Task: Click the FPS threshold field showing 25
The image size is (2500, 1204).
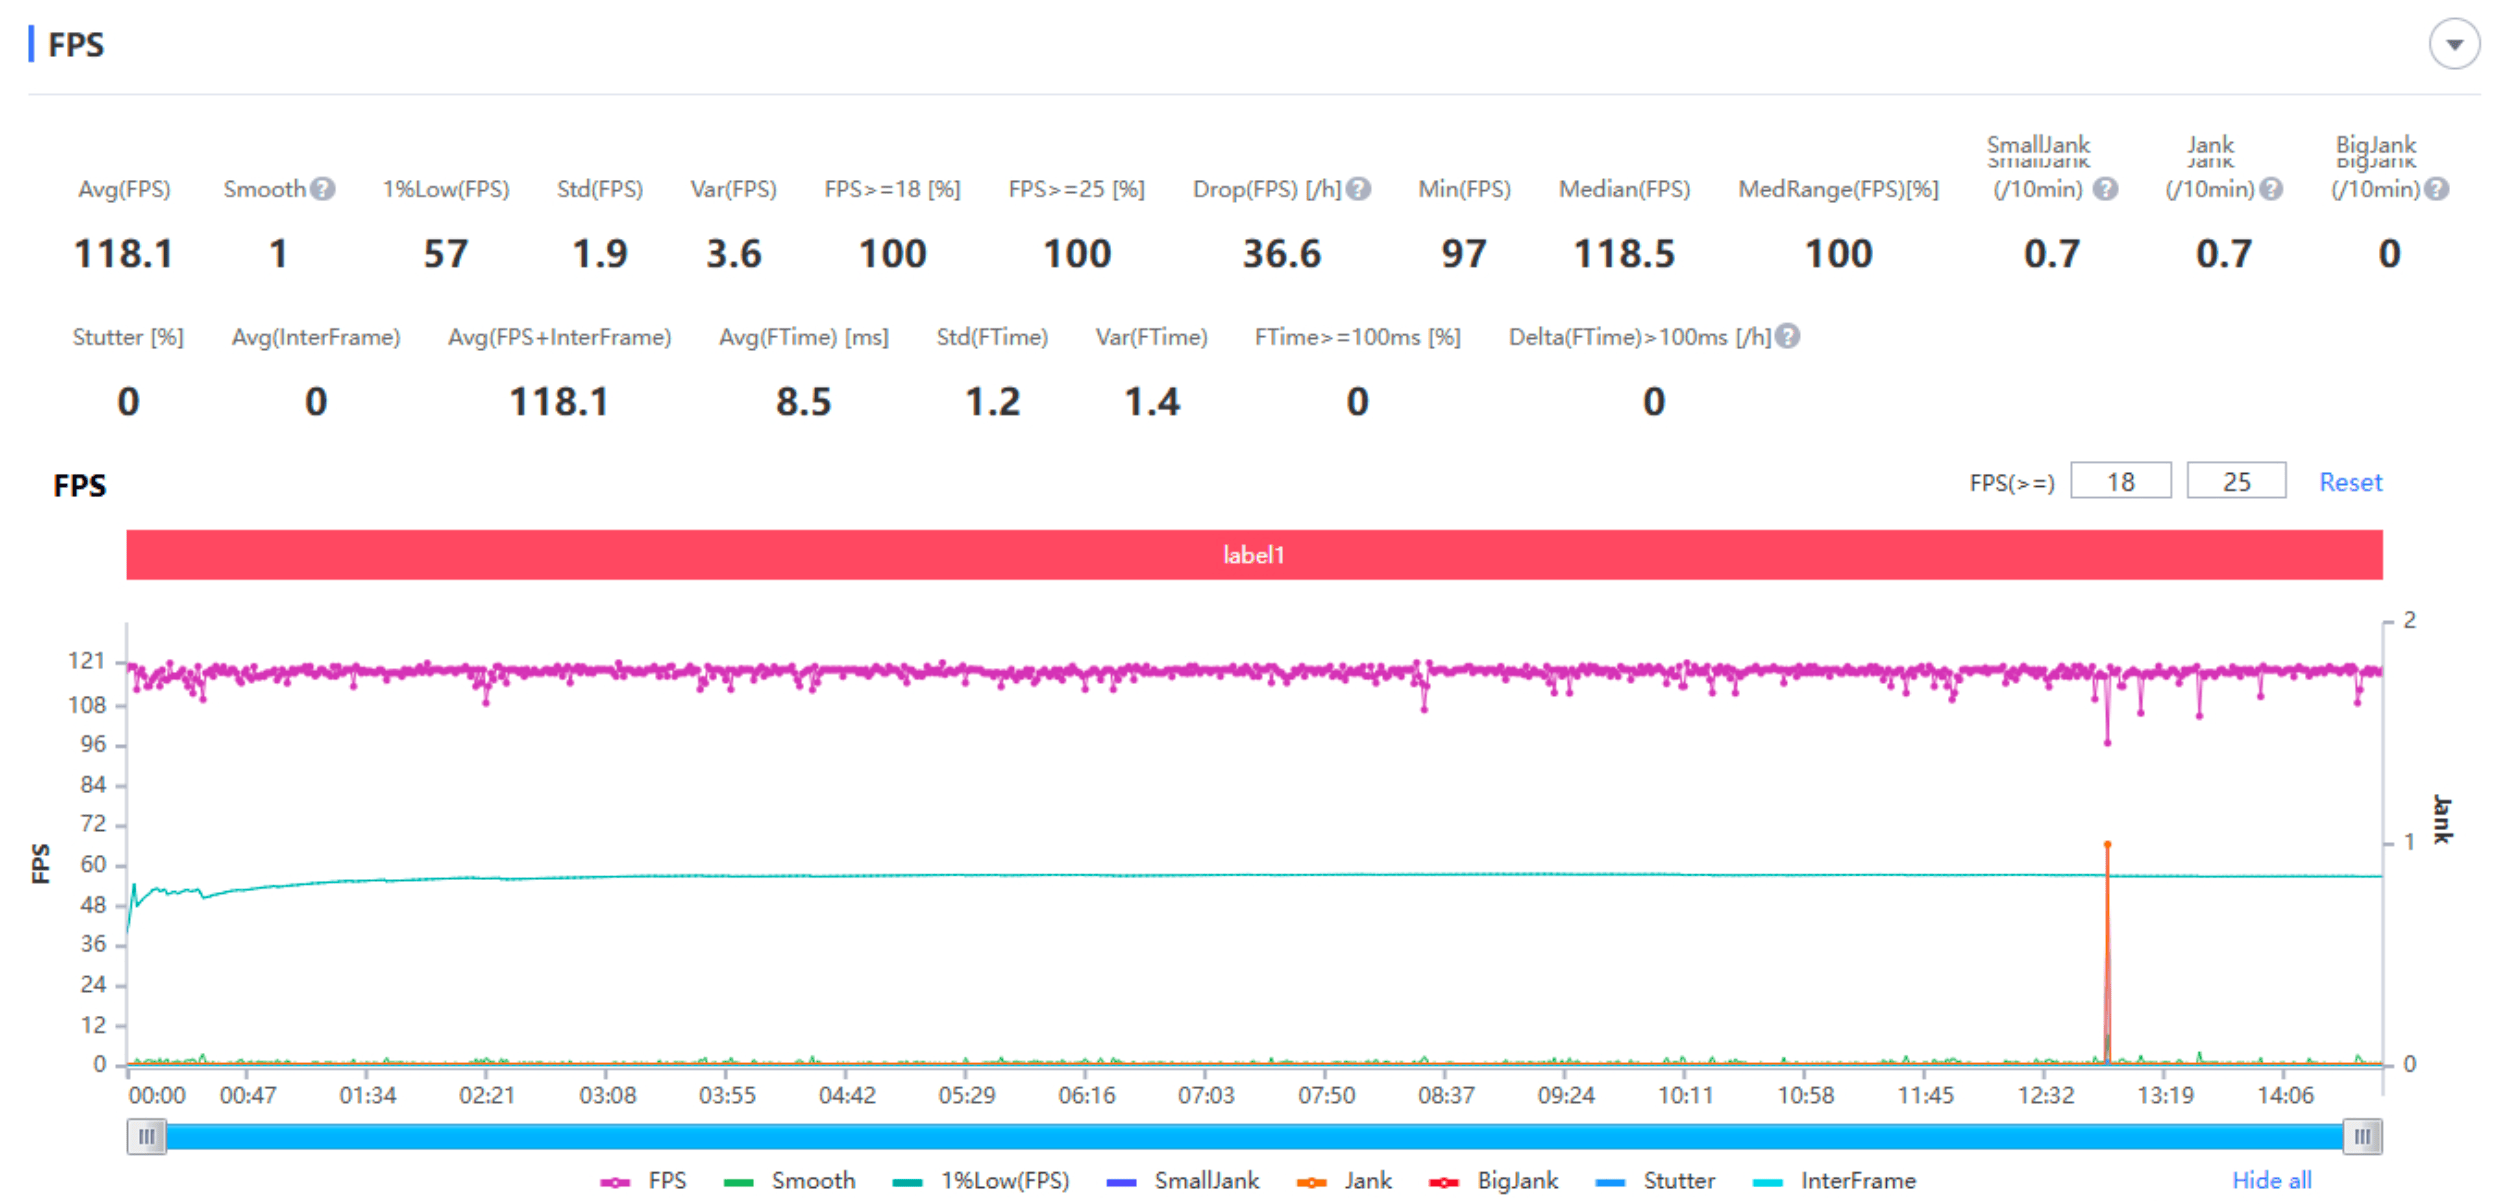Action: pos(2236,482)
